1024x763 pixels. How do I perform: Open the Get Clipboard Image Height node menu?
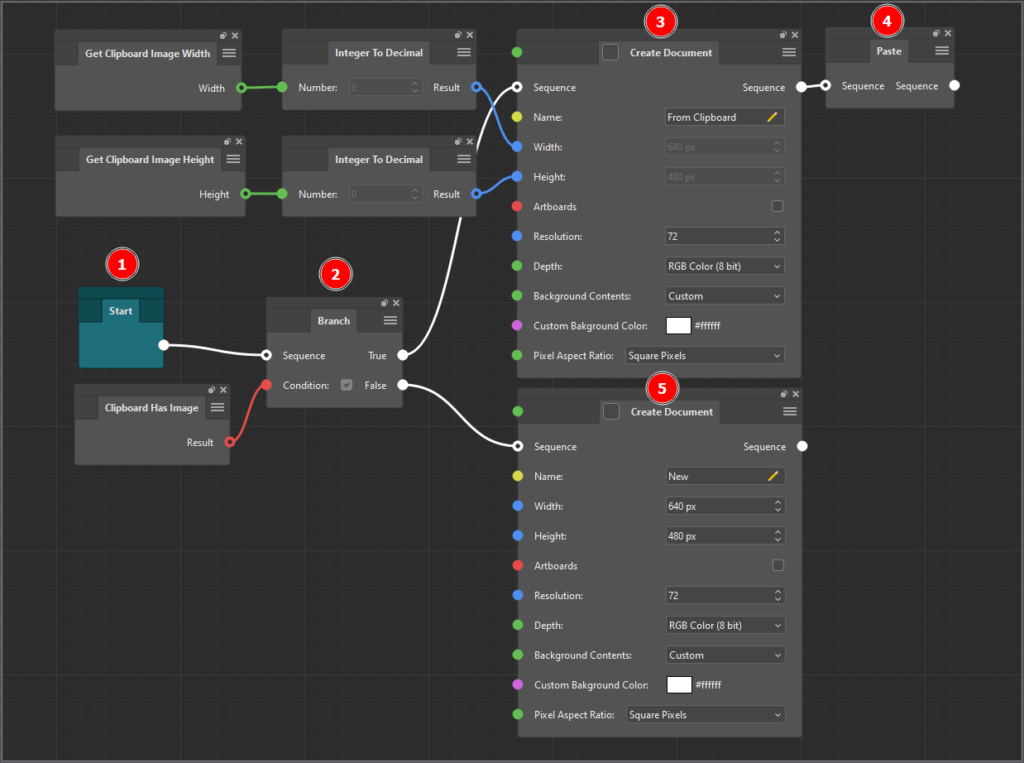(x=233, y=159)
